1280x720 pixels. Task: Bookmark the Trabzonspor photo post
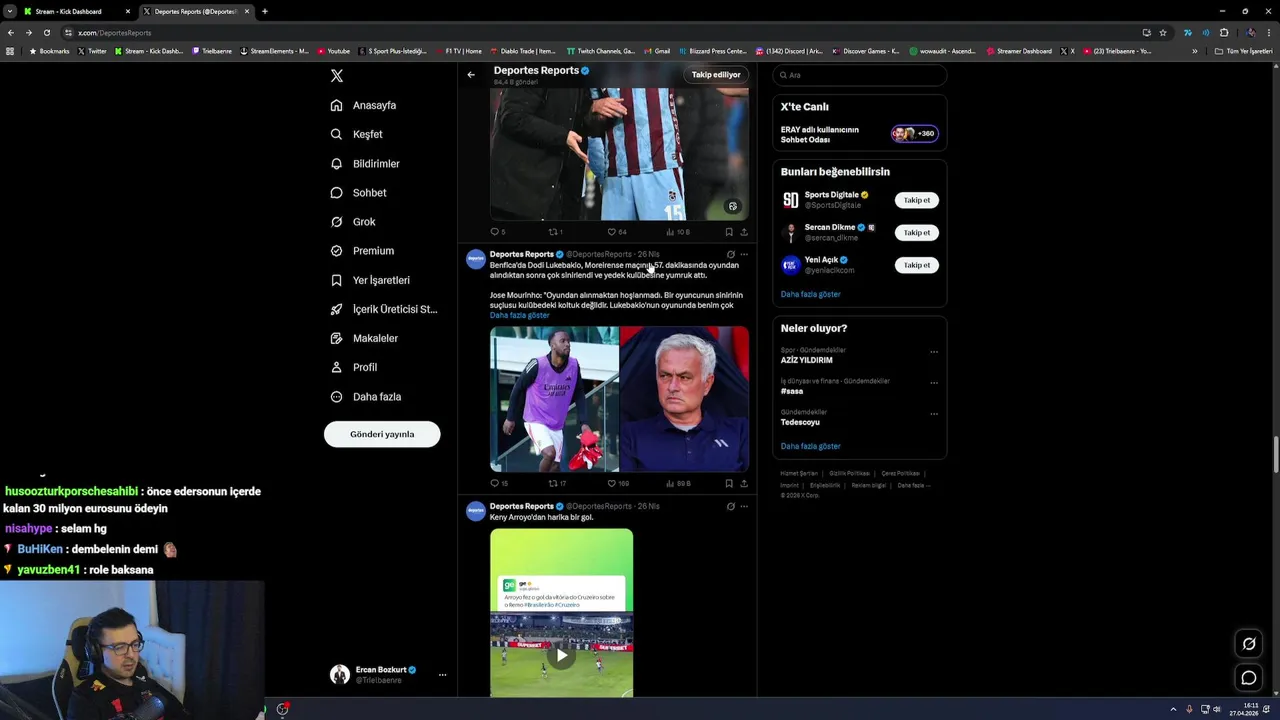click(729, 232)
